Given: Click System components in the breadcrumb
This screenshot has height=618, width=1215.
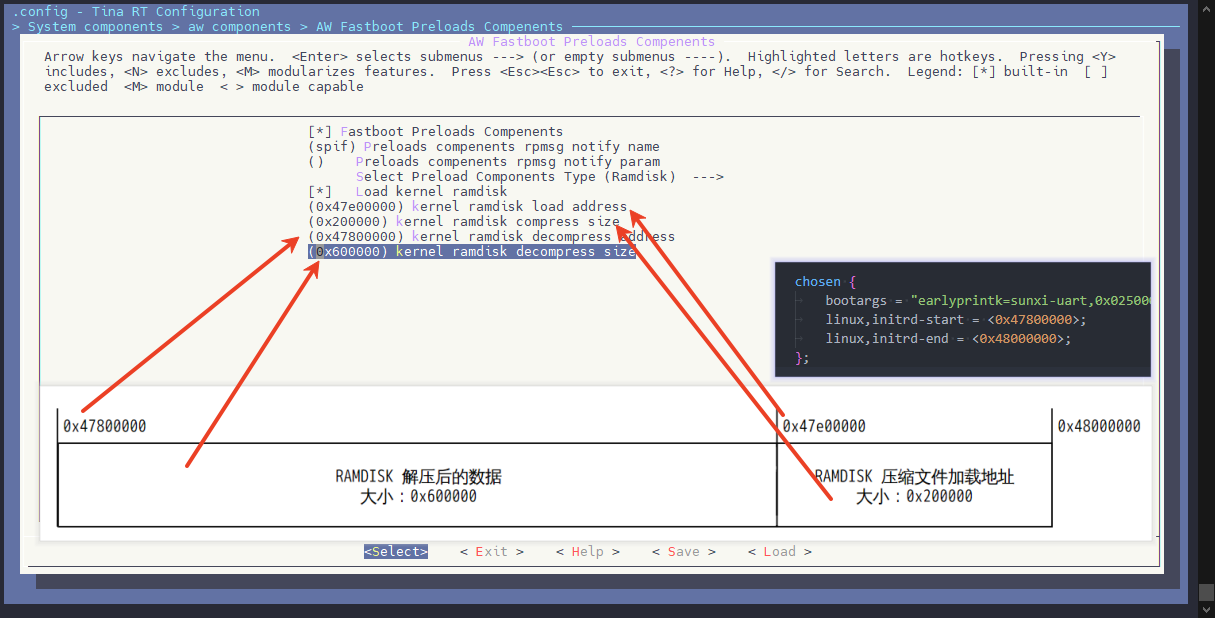Looking at the screenshot, I should pyautogui.click(x=95, y=27).
